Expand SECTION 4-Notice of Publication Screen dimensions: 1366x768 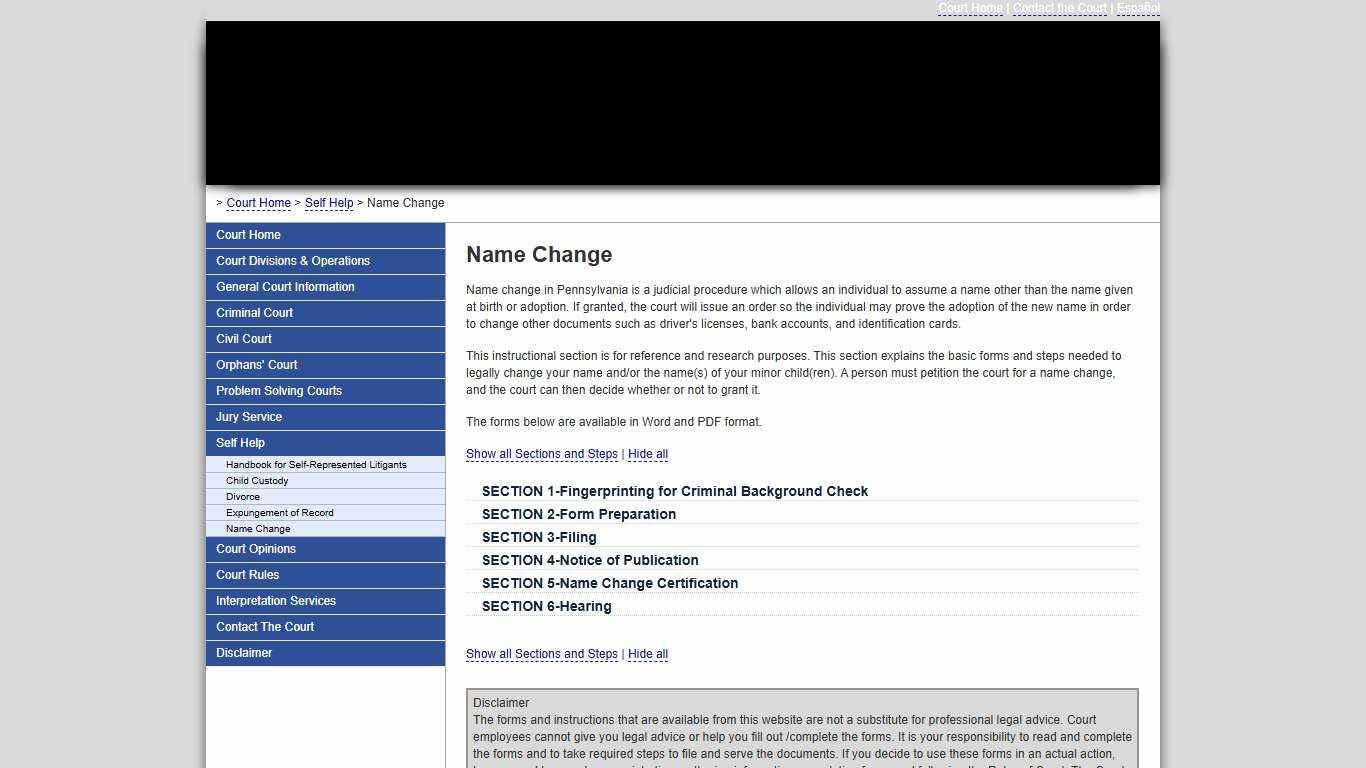(x=590, y=560)
